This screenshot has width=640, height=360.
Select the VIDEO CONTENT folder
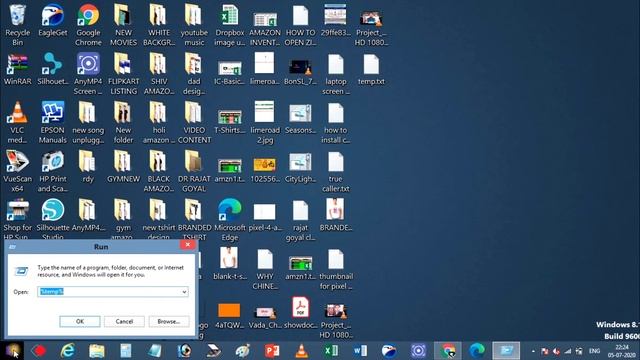[194, 122]
